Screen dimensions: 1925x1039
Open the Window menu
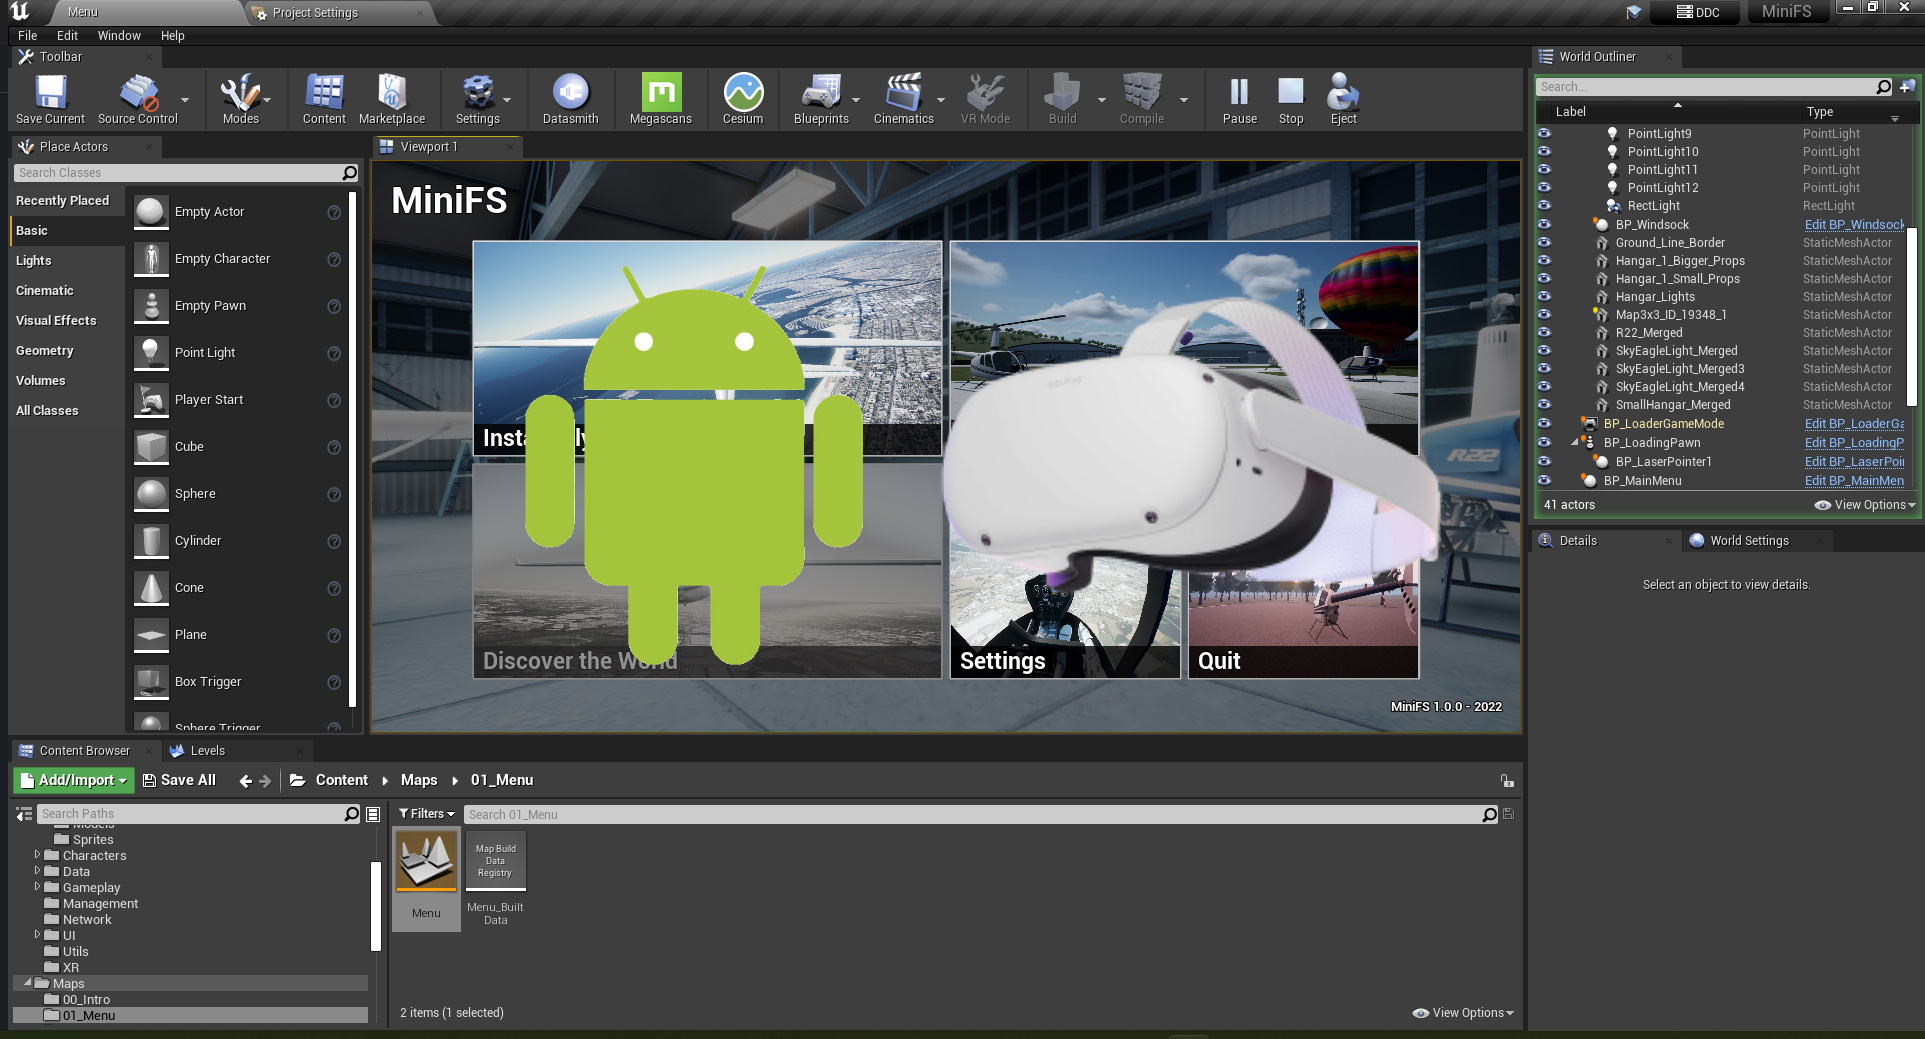tap(119, 35)
